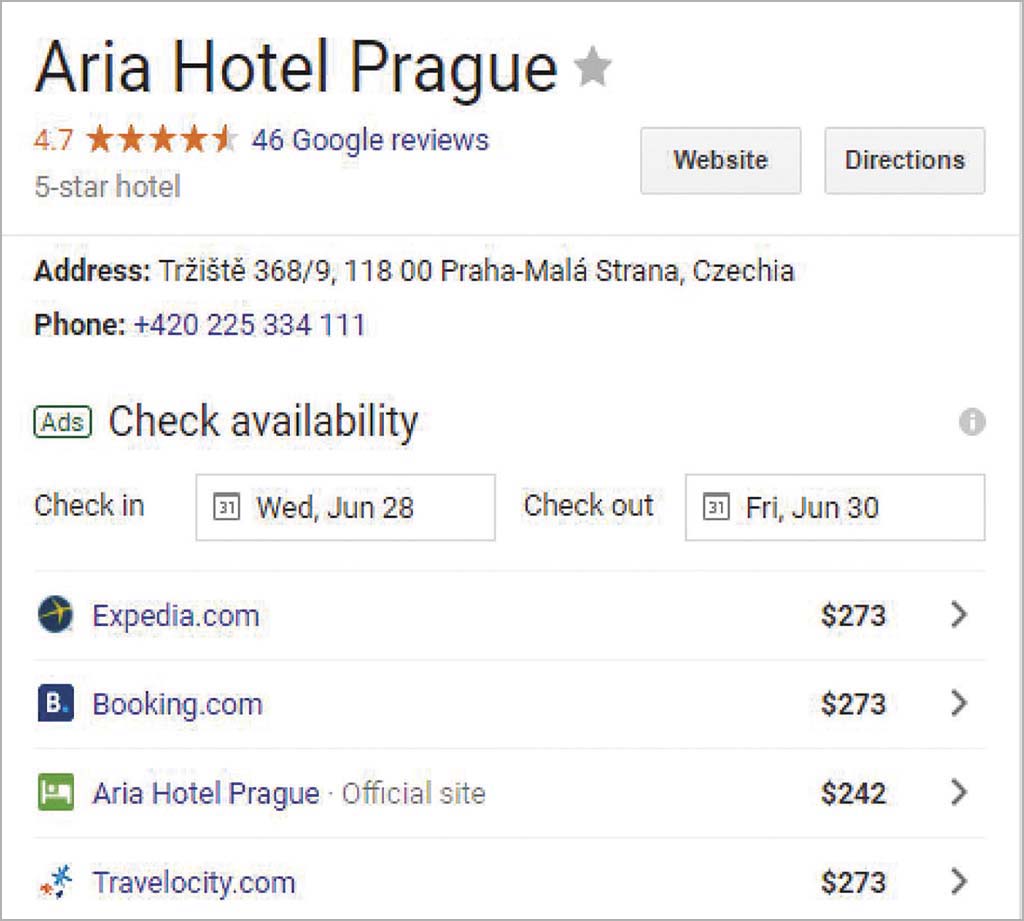Click the Travelocity logo icon
This screenshot has height=921, width=1024.
tap(56, 882)
